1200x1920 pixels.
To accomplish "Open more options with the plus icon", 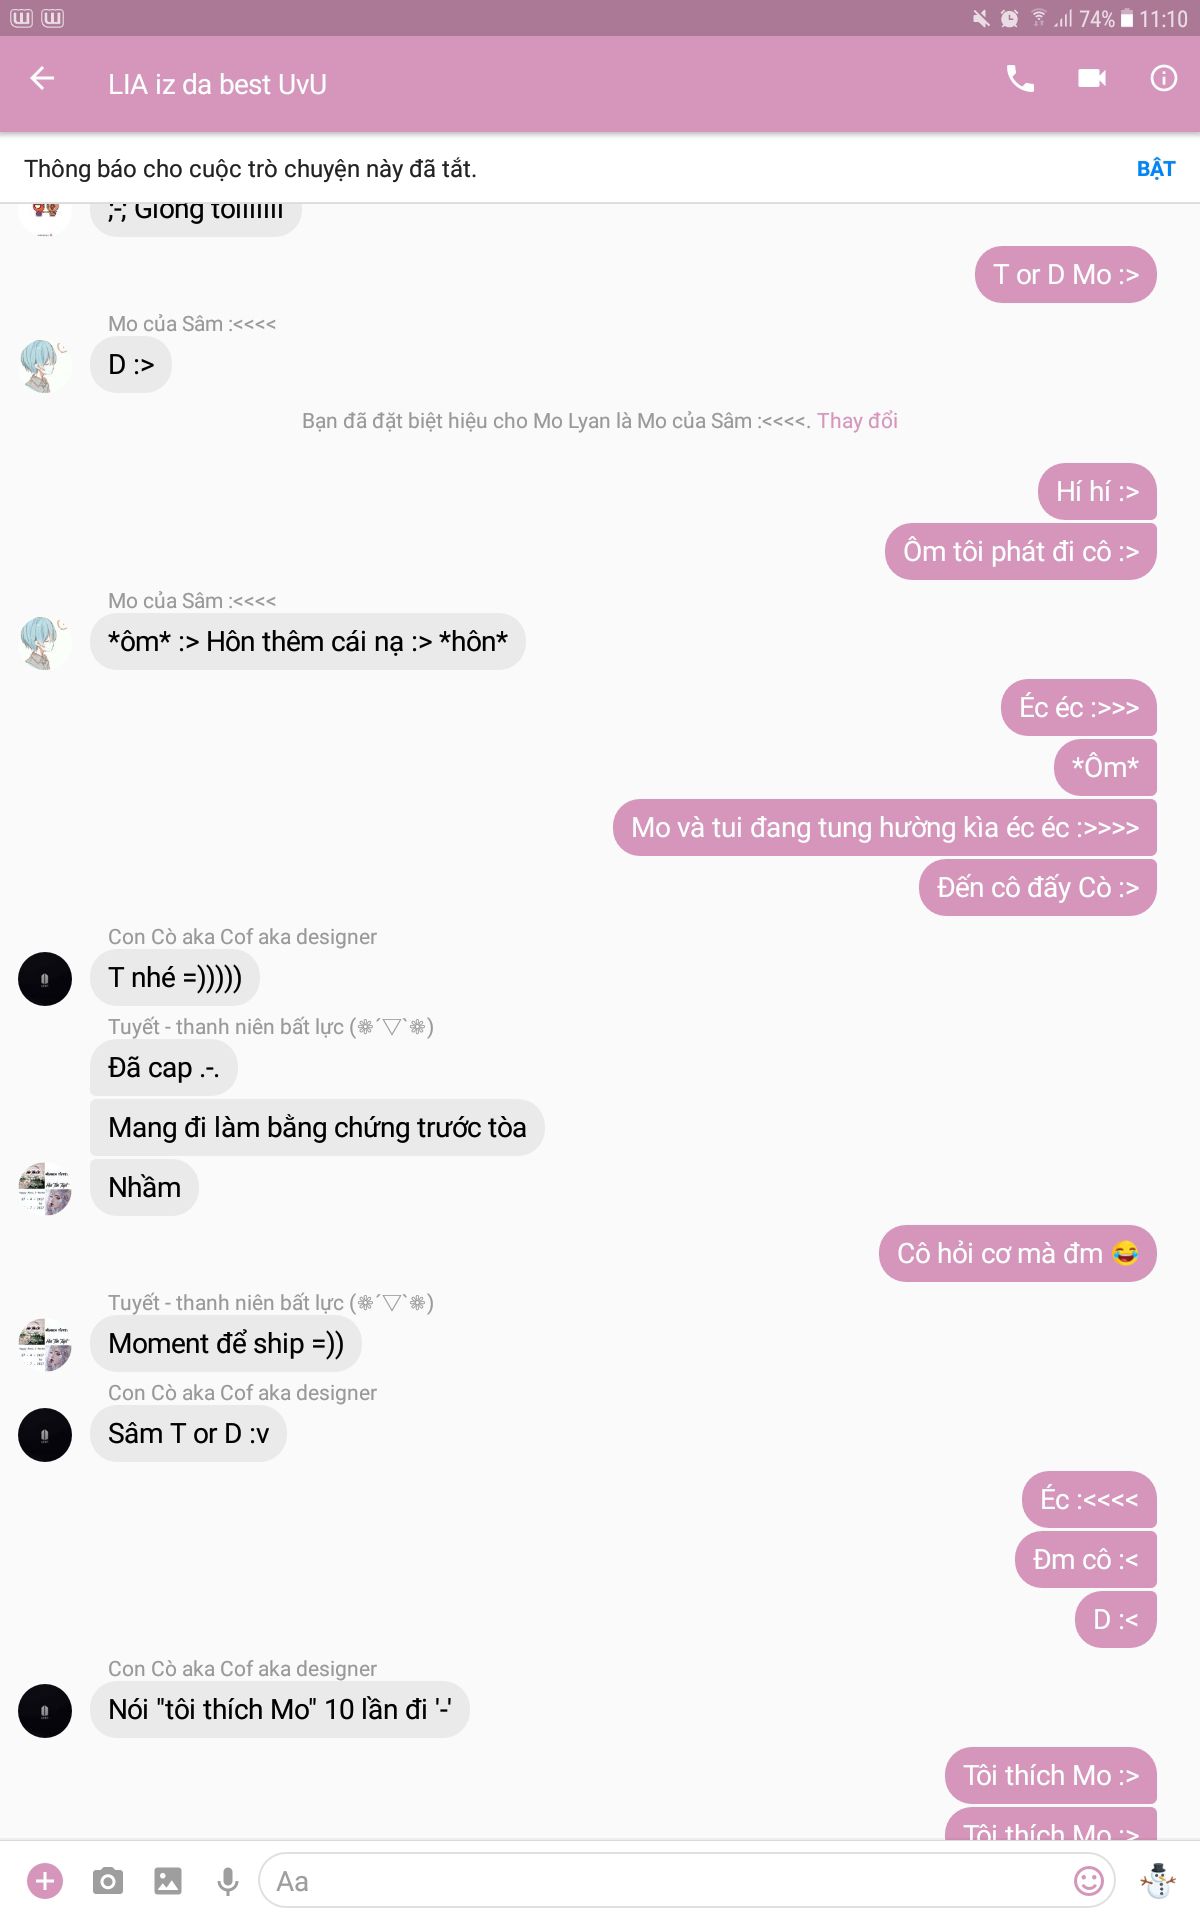I will [45, 1881].
